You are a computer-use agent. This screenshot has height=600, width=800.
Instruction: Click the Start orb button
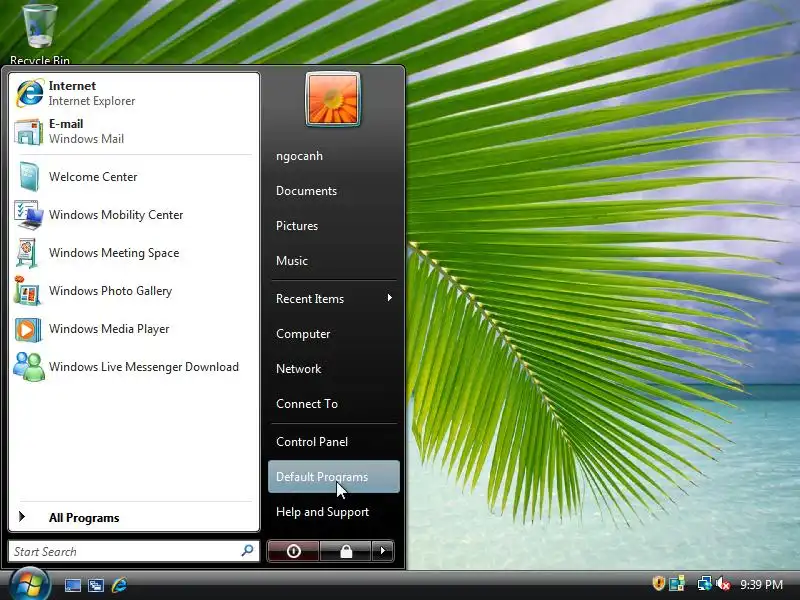tap(30, 585)
